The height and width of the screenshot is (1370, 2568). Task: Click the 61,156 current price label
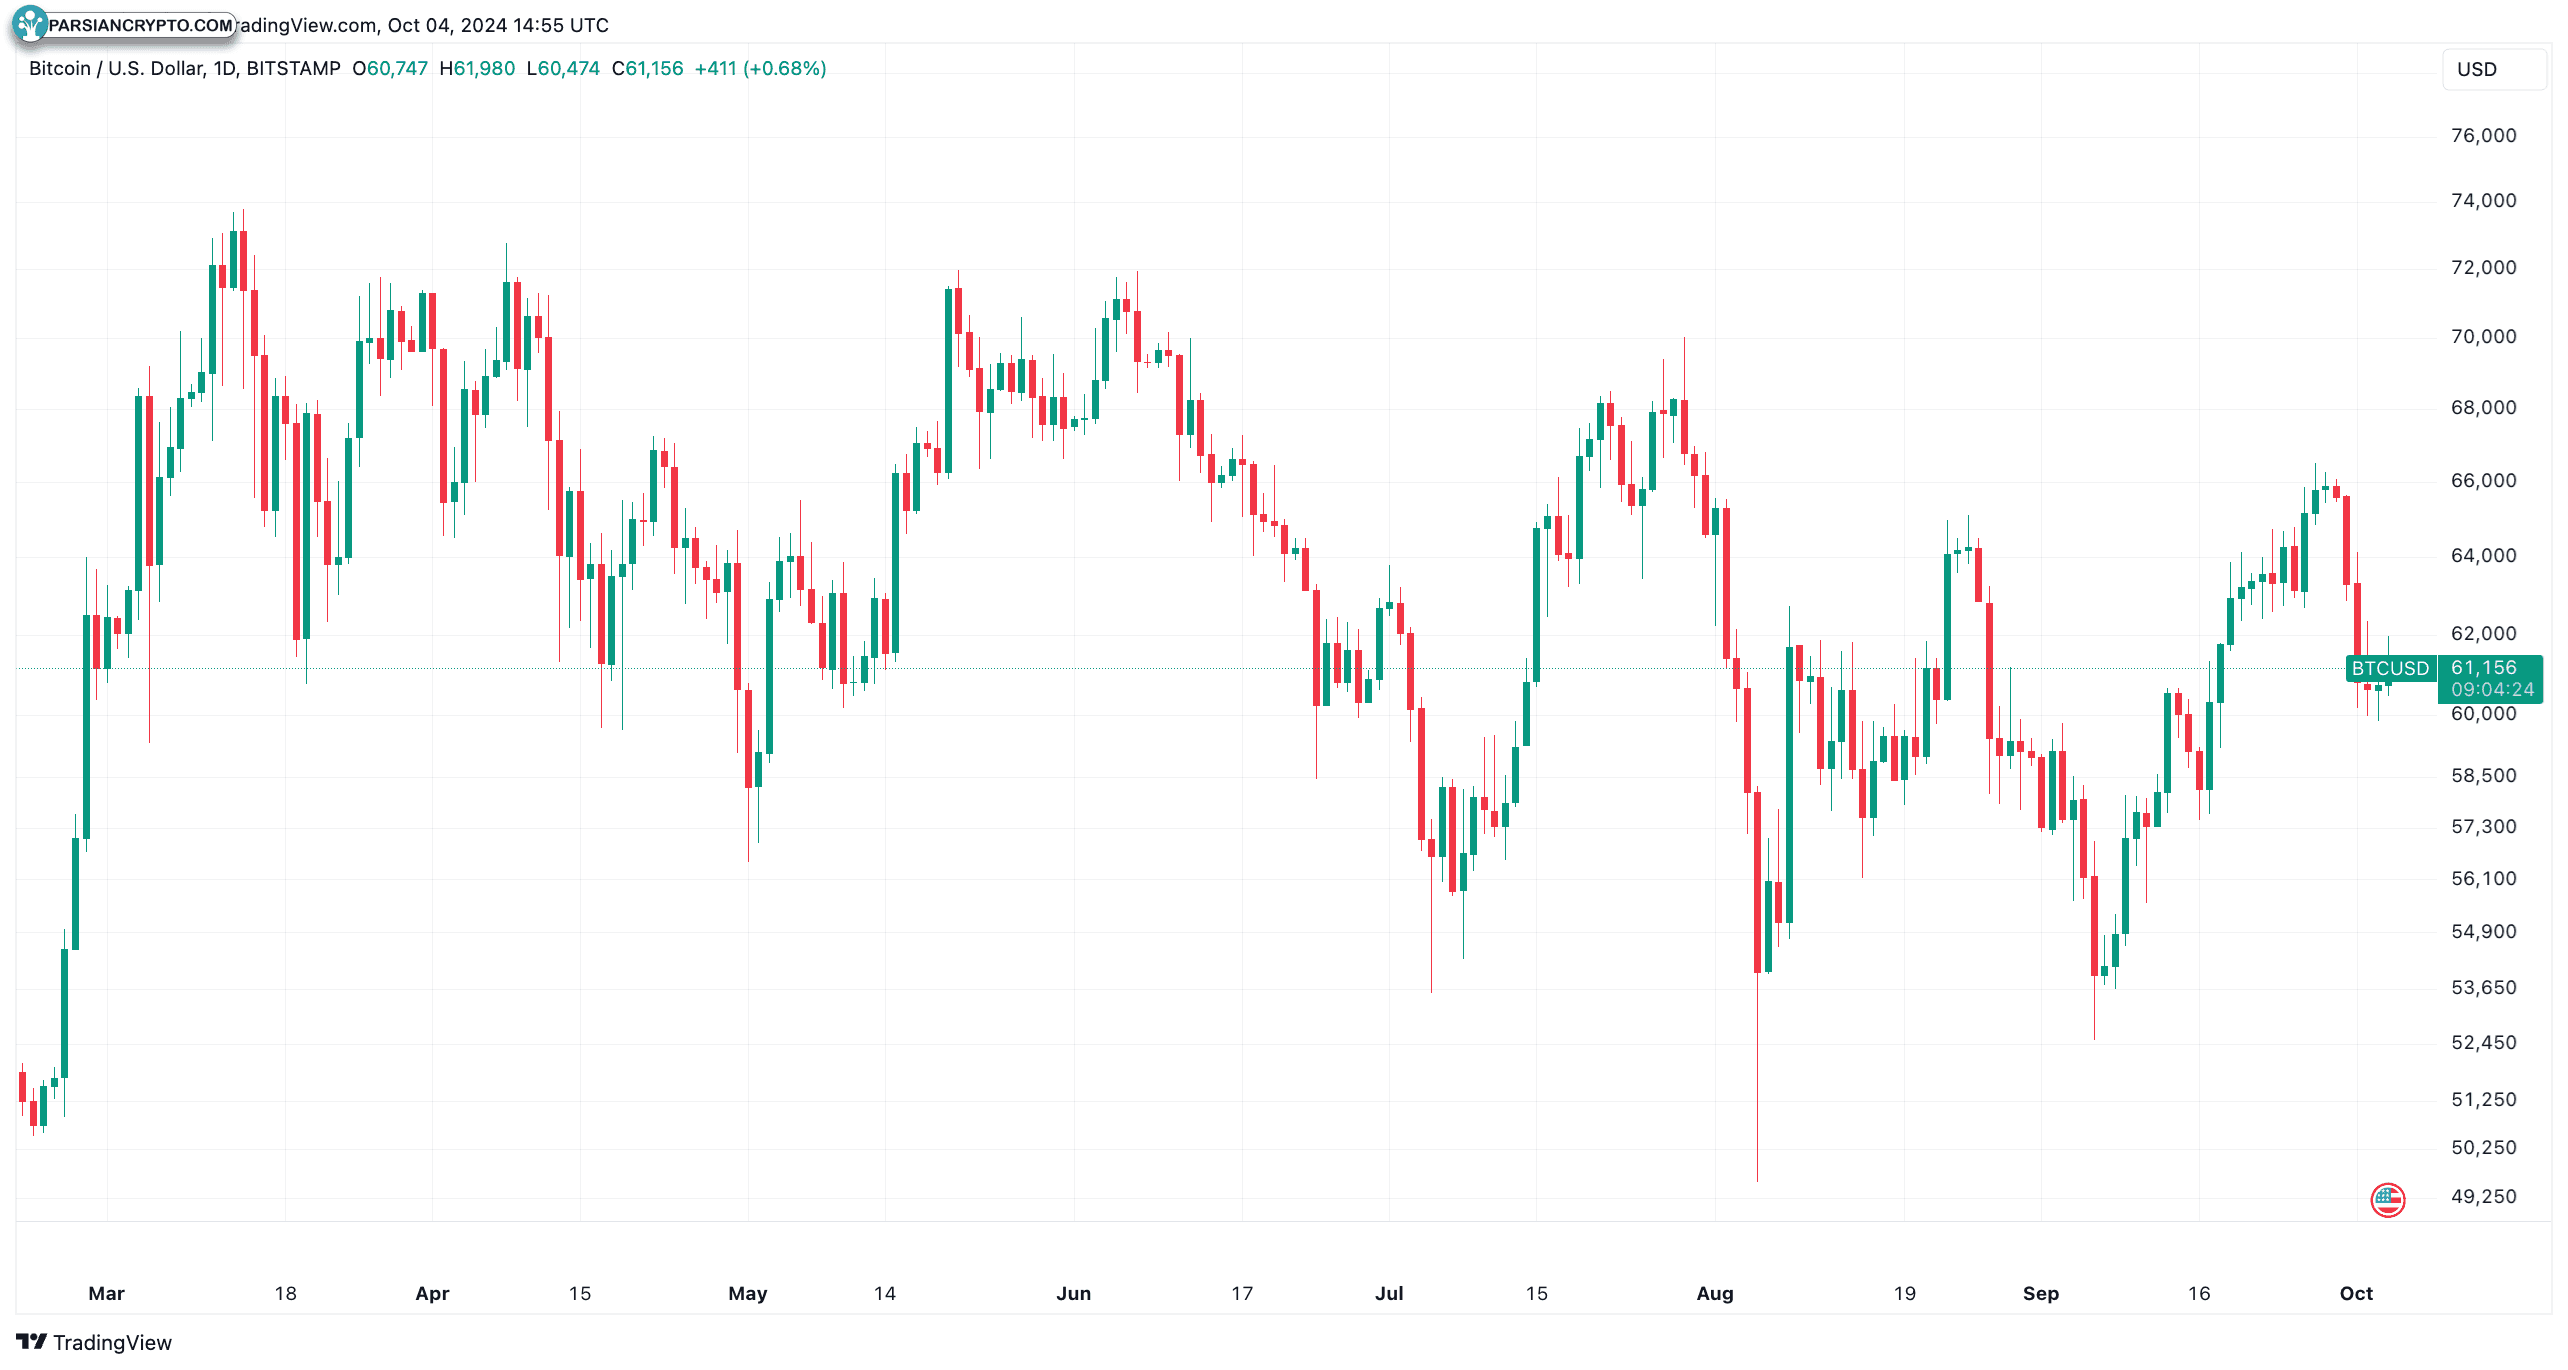point(2483,667)
